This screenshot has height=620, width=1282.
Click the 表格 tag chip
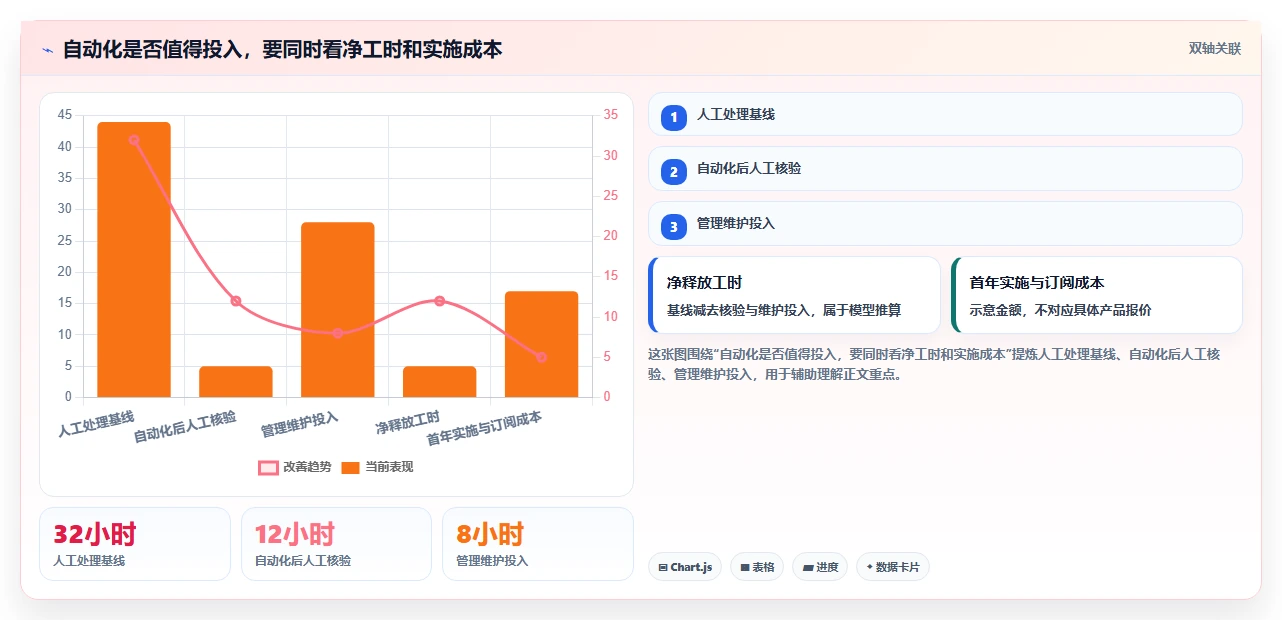[x=757, y=567]
